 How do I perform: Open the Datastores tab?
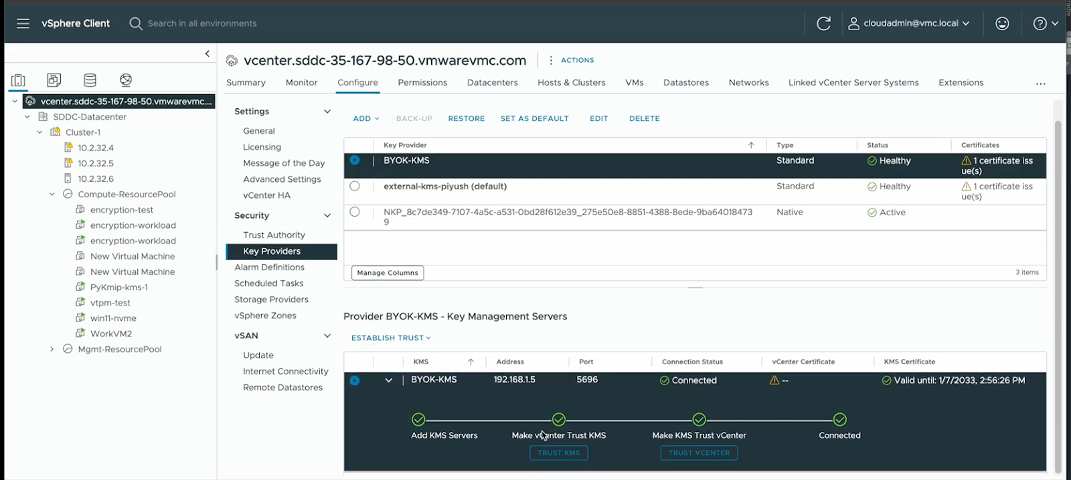[x=685, y=83]
